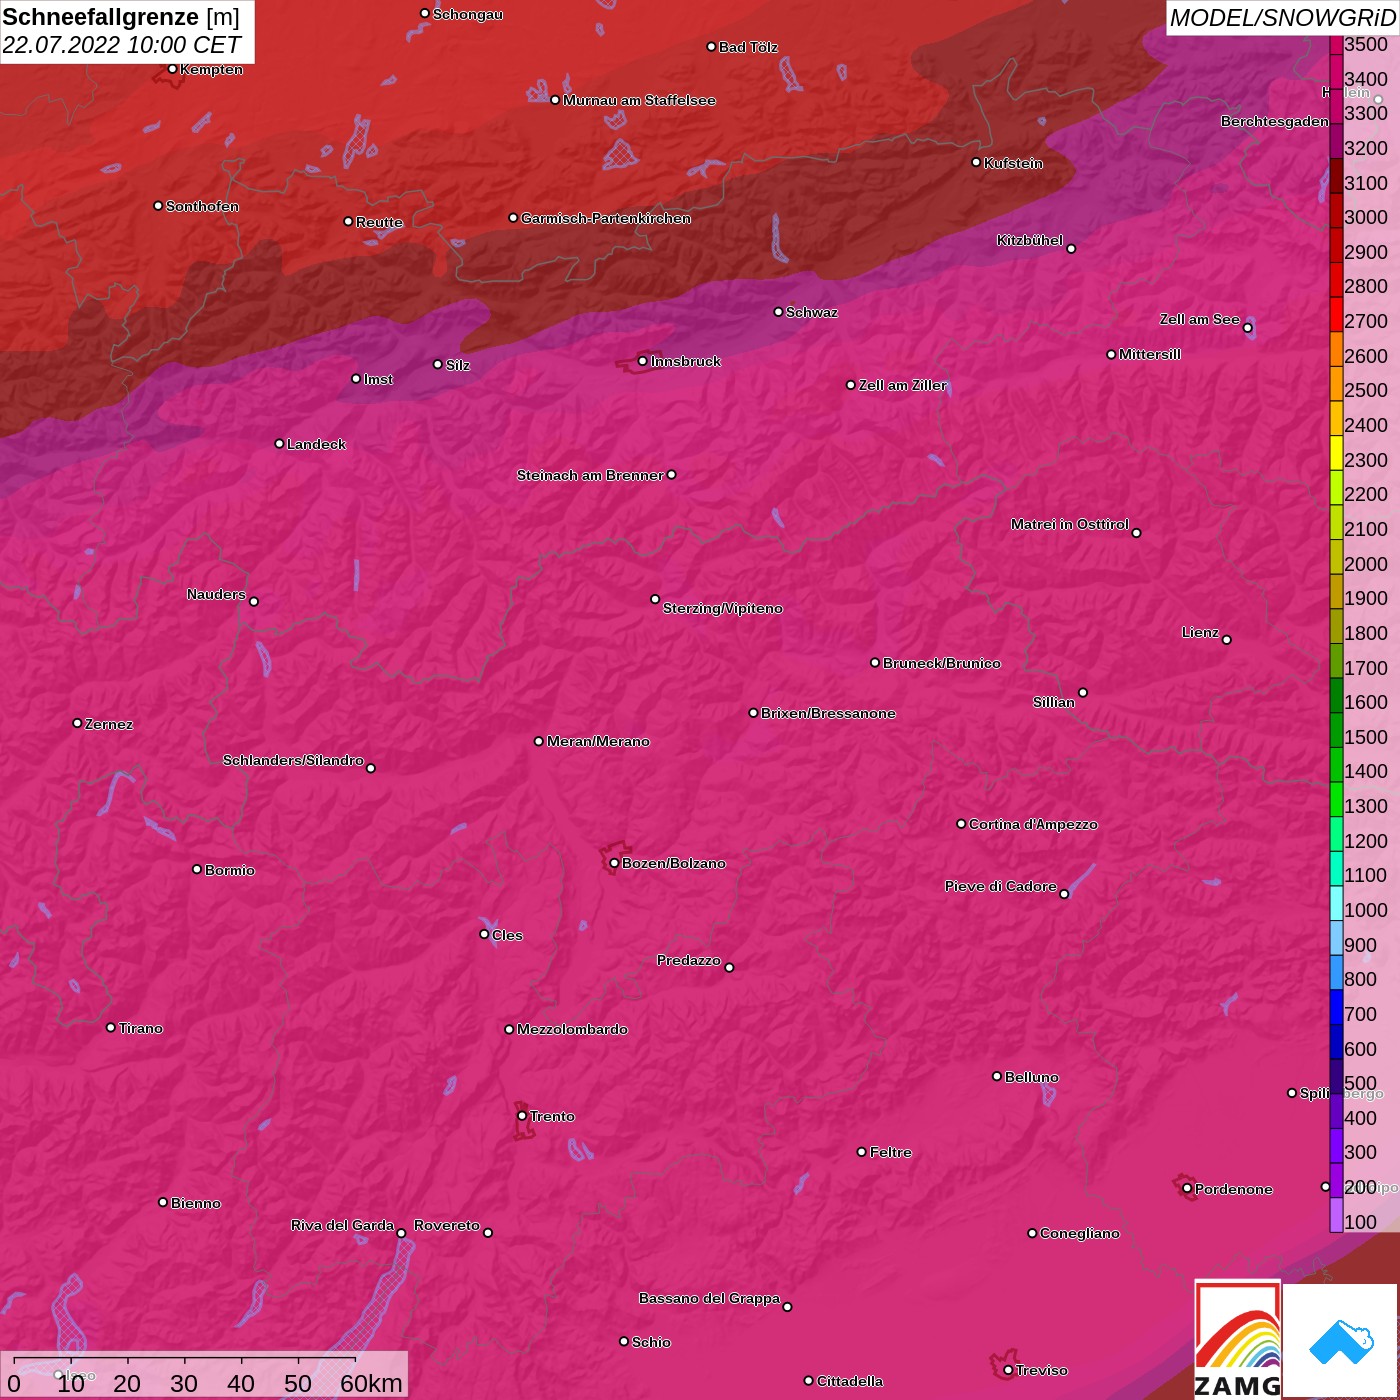Click the Steinach am Brenner label
This screenshot has height=1400, width=1400.
(590, 475)
